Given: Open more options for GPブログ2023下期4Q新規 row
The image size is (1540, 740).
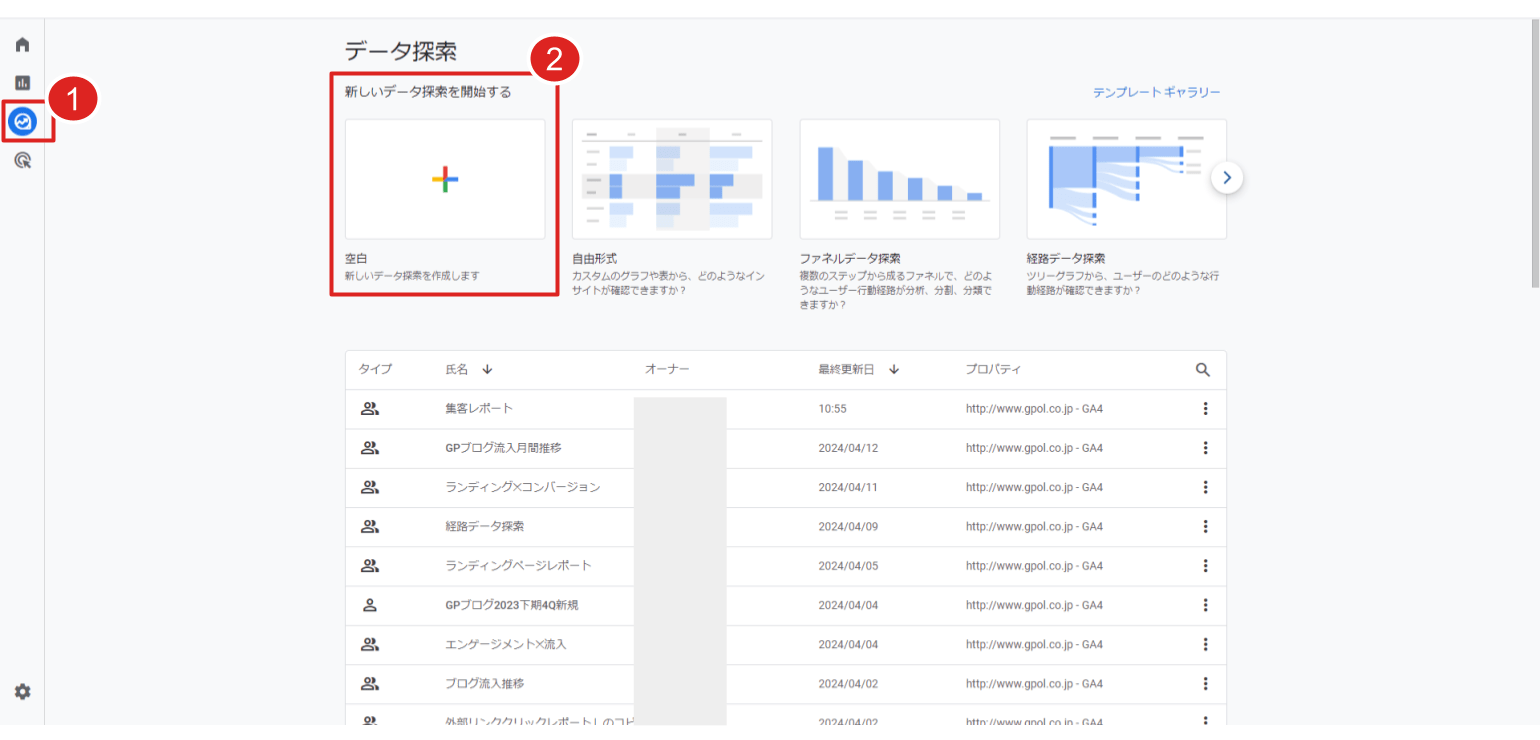Looking at the screenshot, I should pos(1205,605).
